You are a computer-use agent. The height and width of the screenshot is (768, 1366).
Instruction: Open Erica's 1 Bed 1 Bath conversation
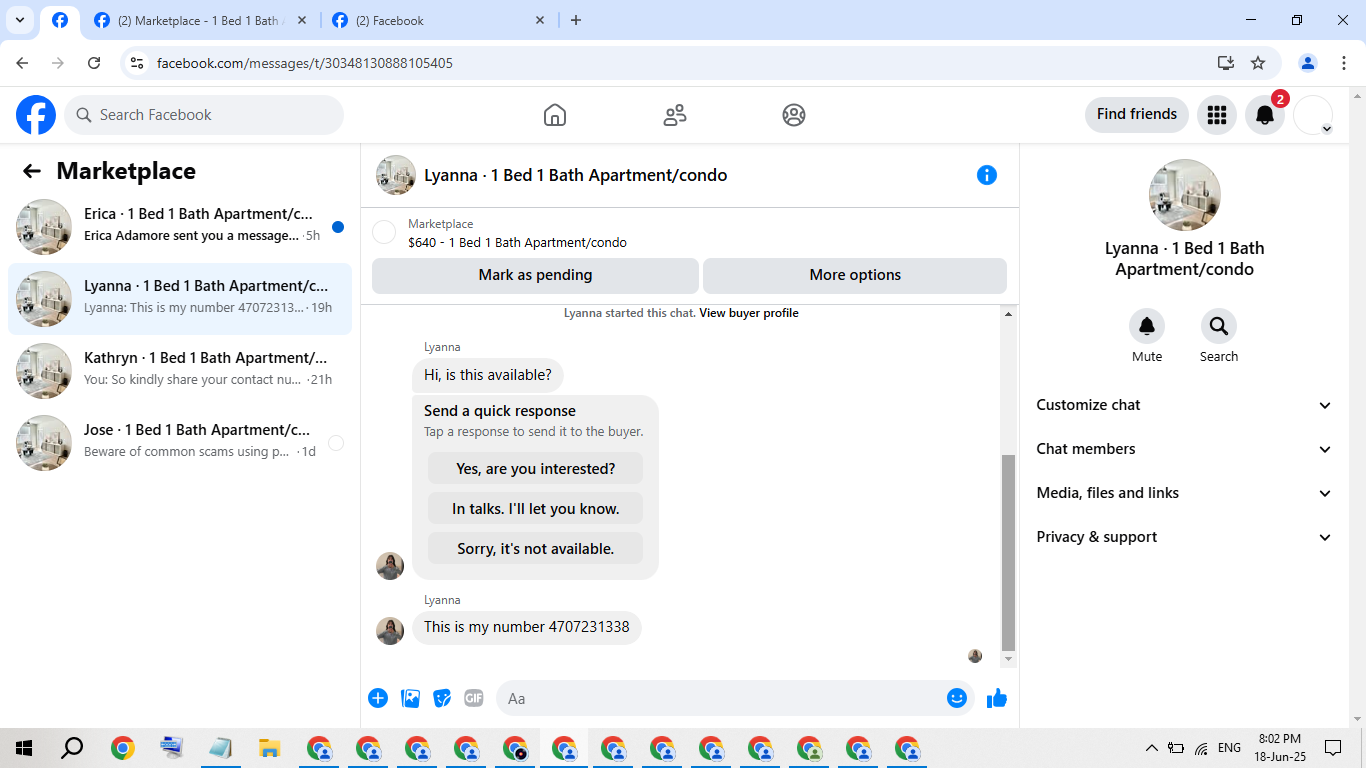(180, 227)
